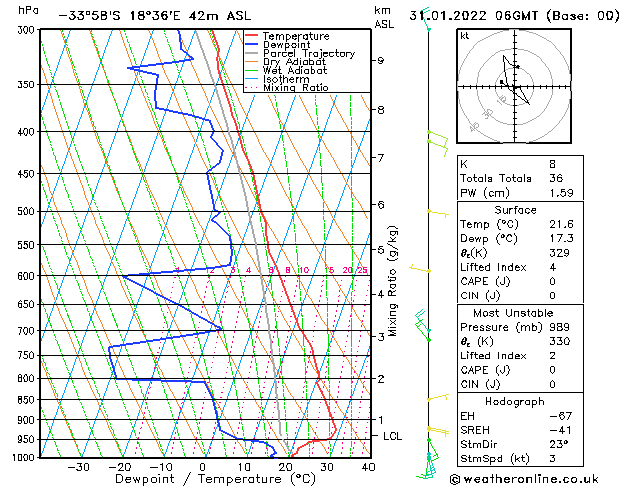Select the Temperature legend label
629x486 pixels.
(x=296, y=36)
